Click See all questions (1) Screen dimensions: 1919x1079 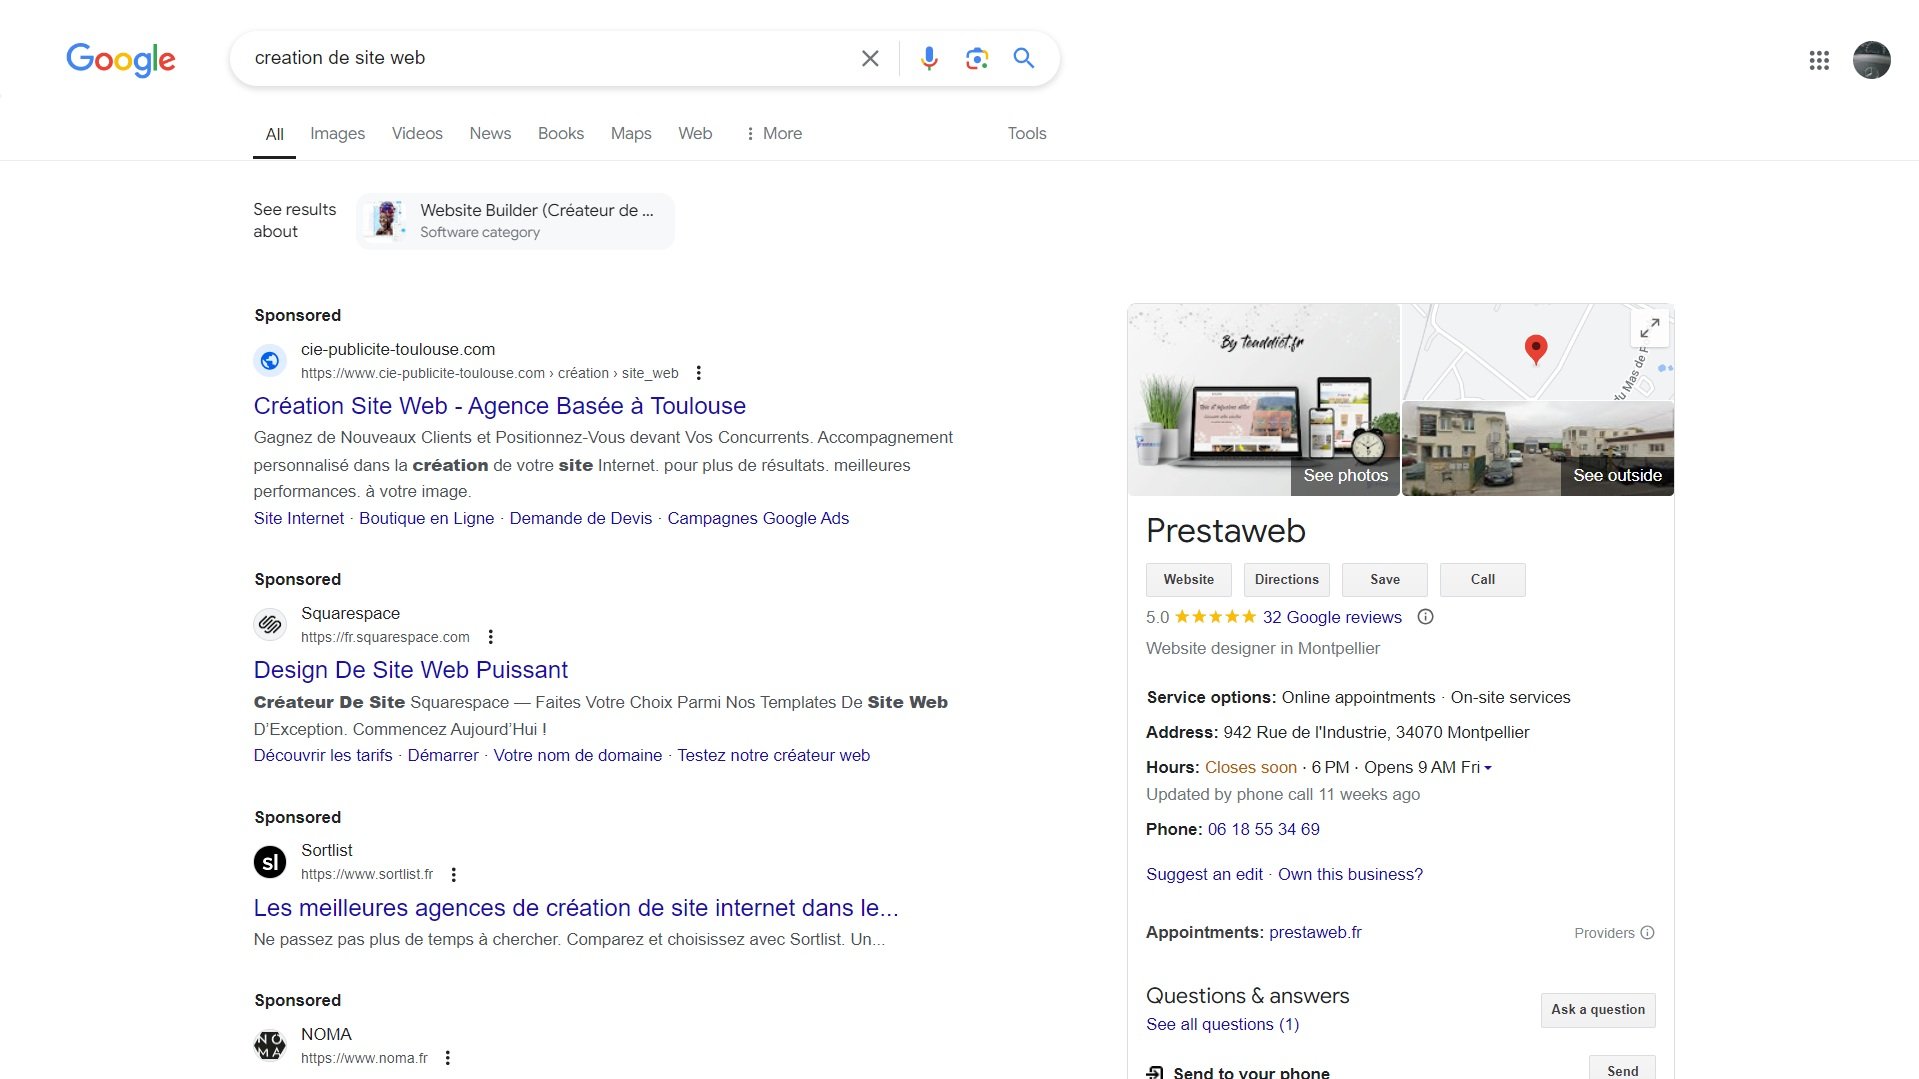point(1223,1025)
